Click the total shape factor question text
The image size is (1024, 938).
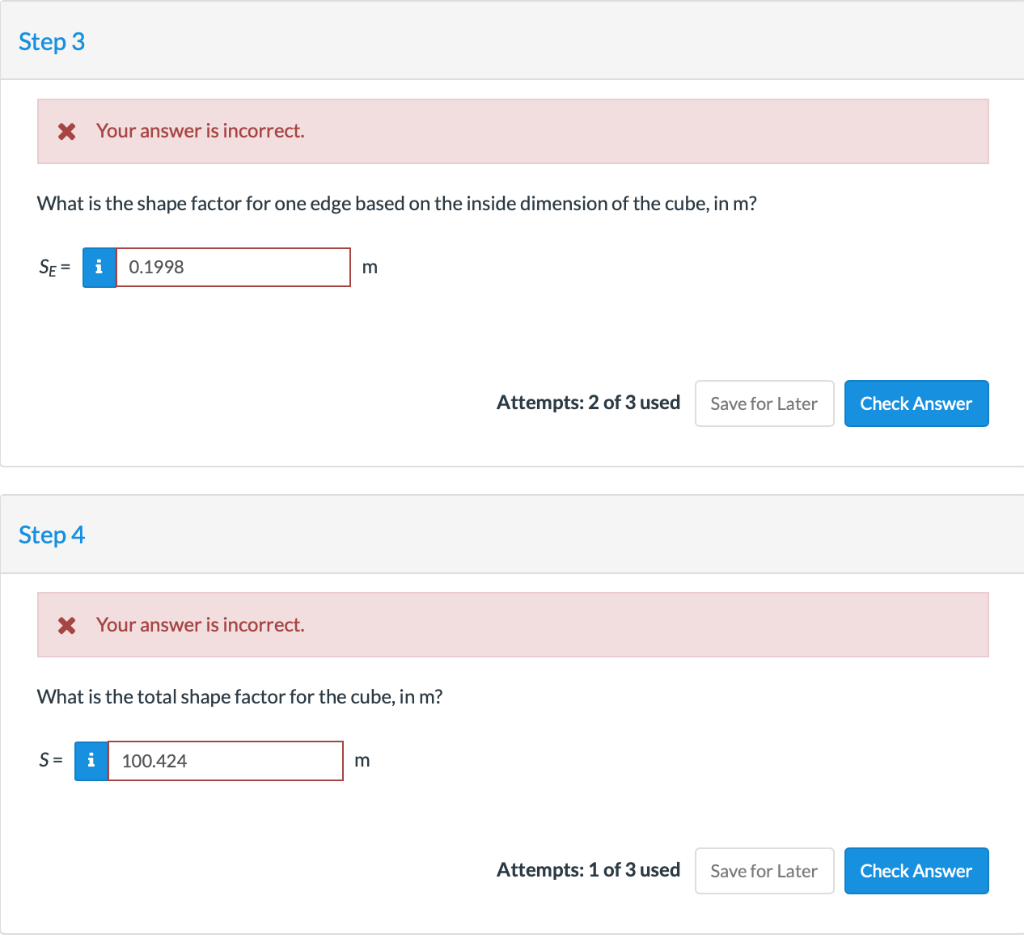[240, 697]
